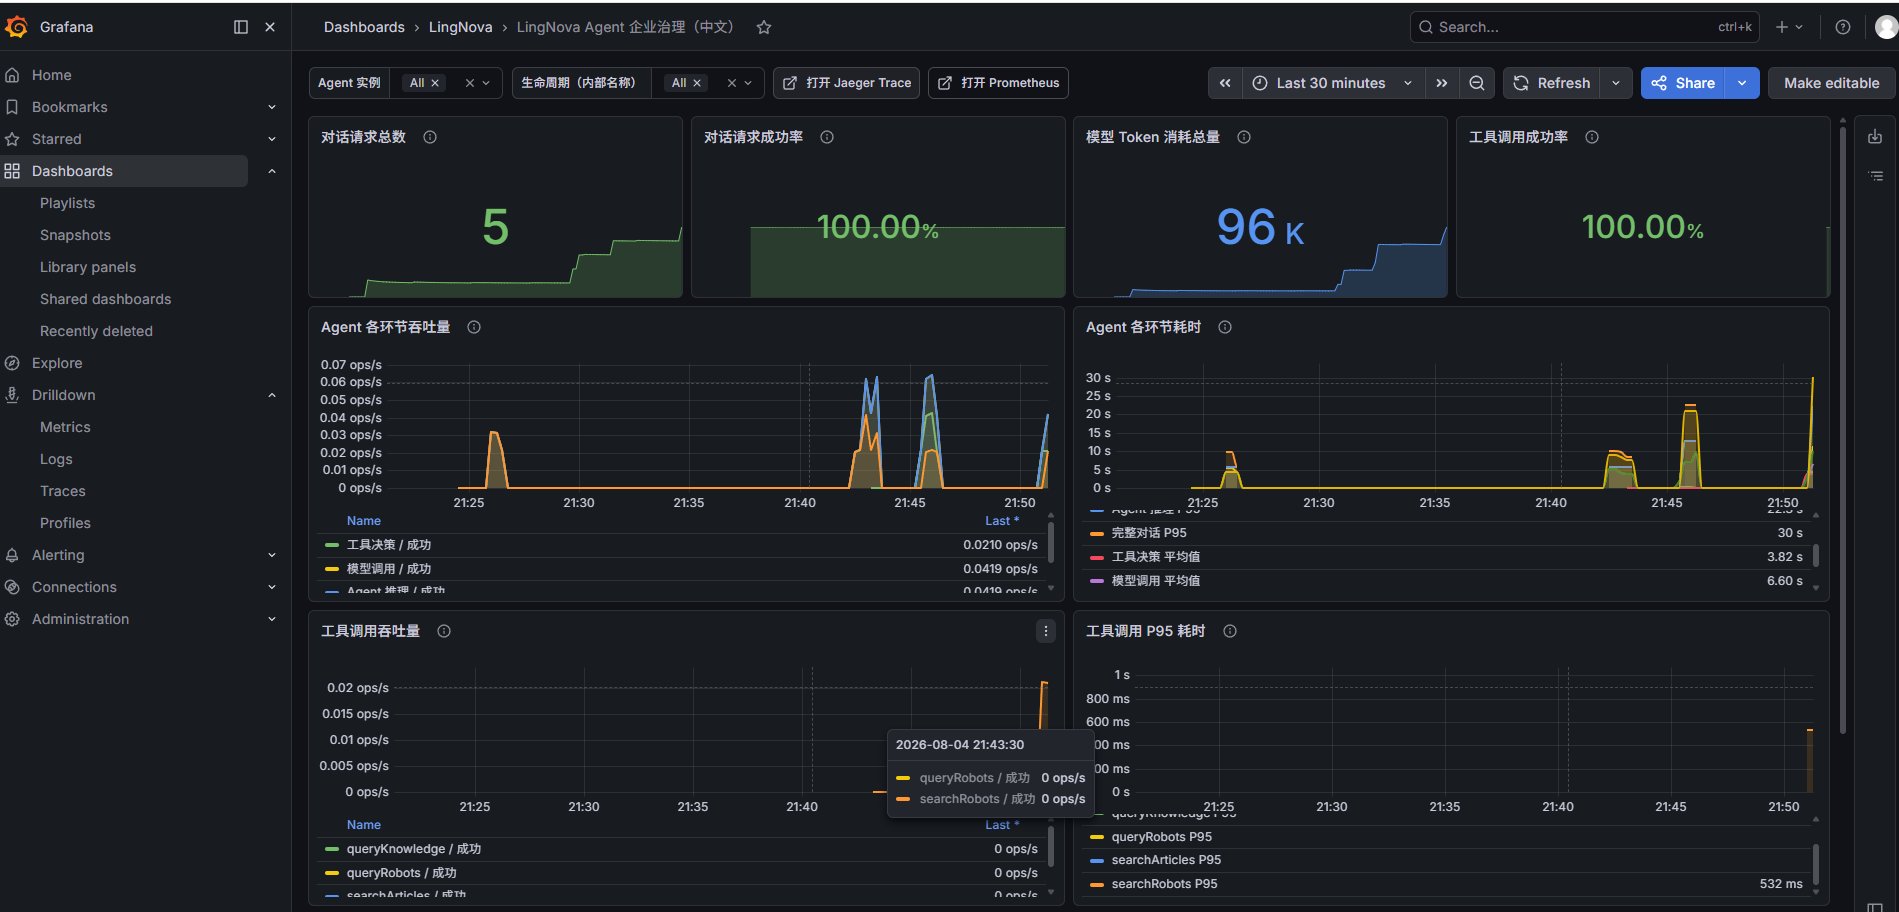This screenshot has height=912, width=1899.
Task: Zoom out the time range
Action: pos(1477,83)
